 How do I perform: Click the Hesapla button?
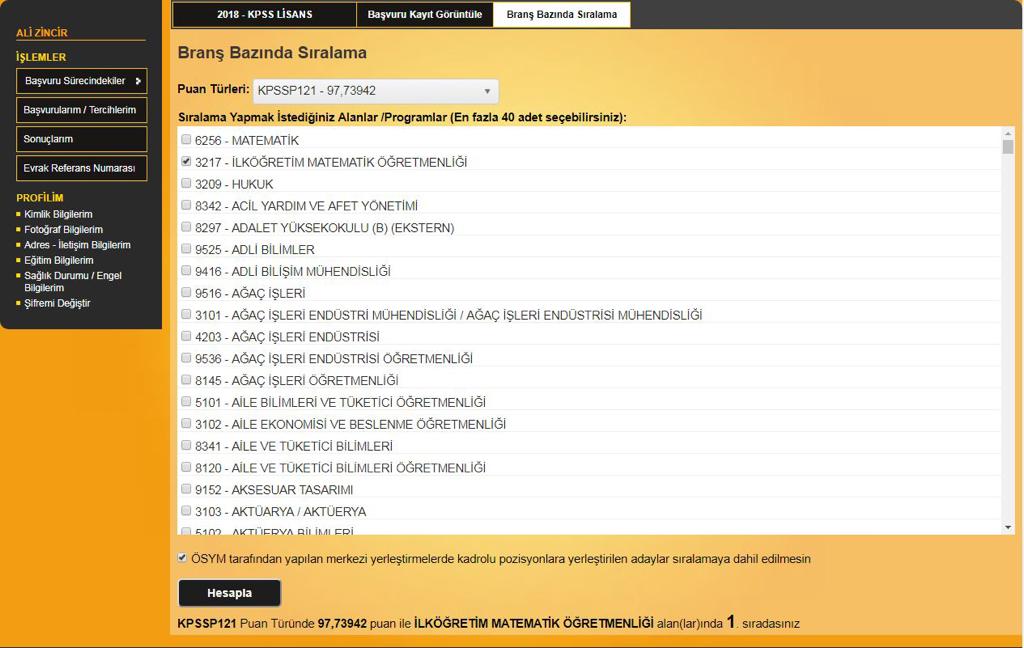229,593
